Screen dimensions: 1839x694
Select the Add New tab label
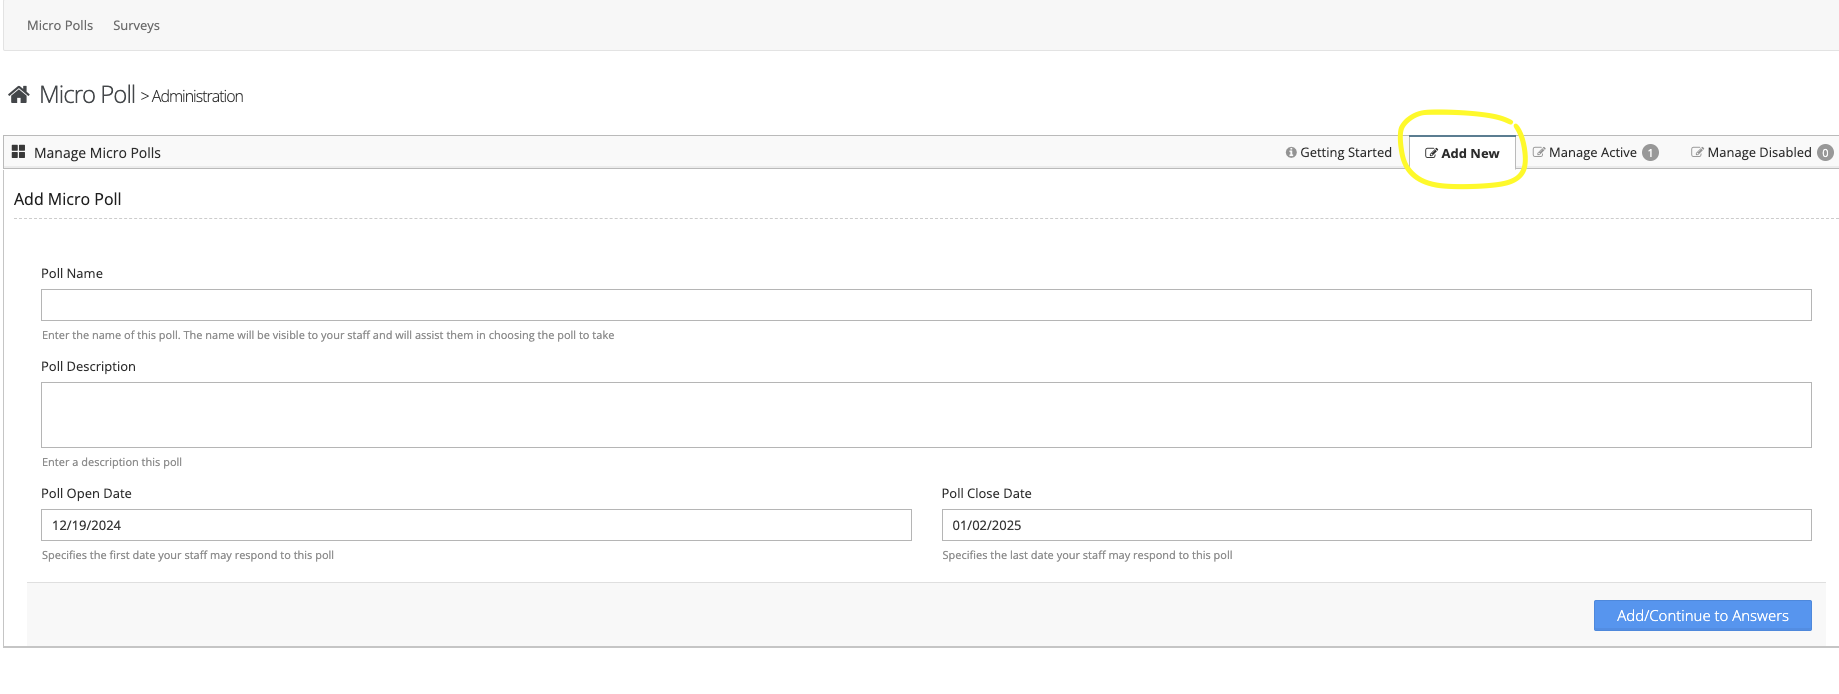coord(1470,154)
